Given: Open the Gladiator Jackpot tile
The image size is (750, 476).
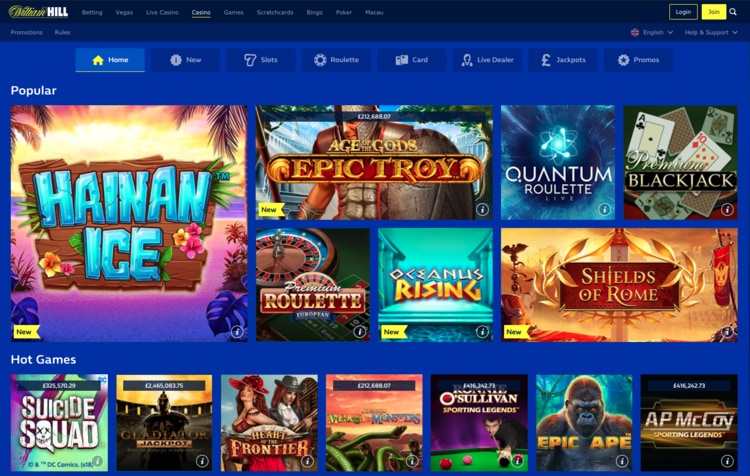Looking at the screenshot, I should 164,423.
